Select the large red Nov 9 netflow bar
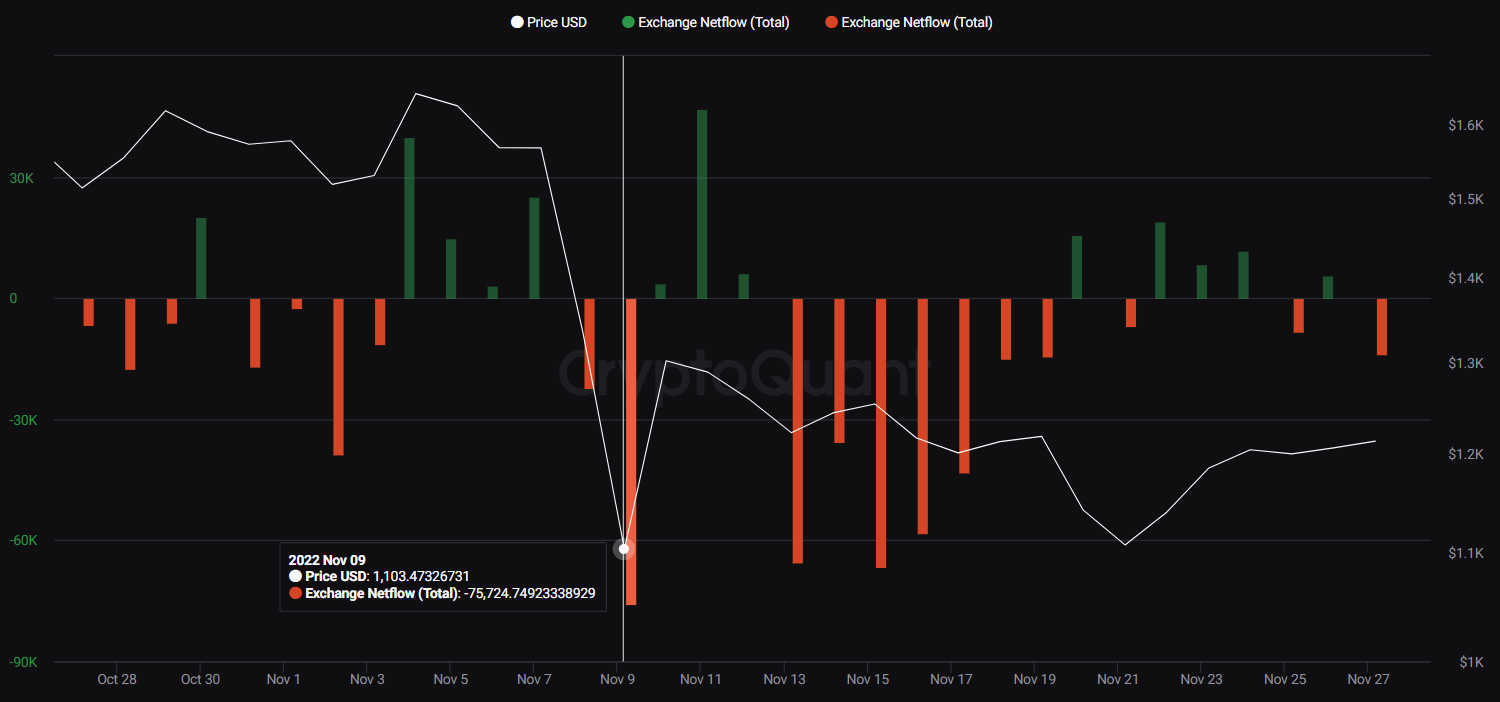The image size is (1500, 702). coord(631,452)
